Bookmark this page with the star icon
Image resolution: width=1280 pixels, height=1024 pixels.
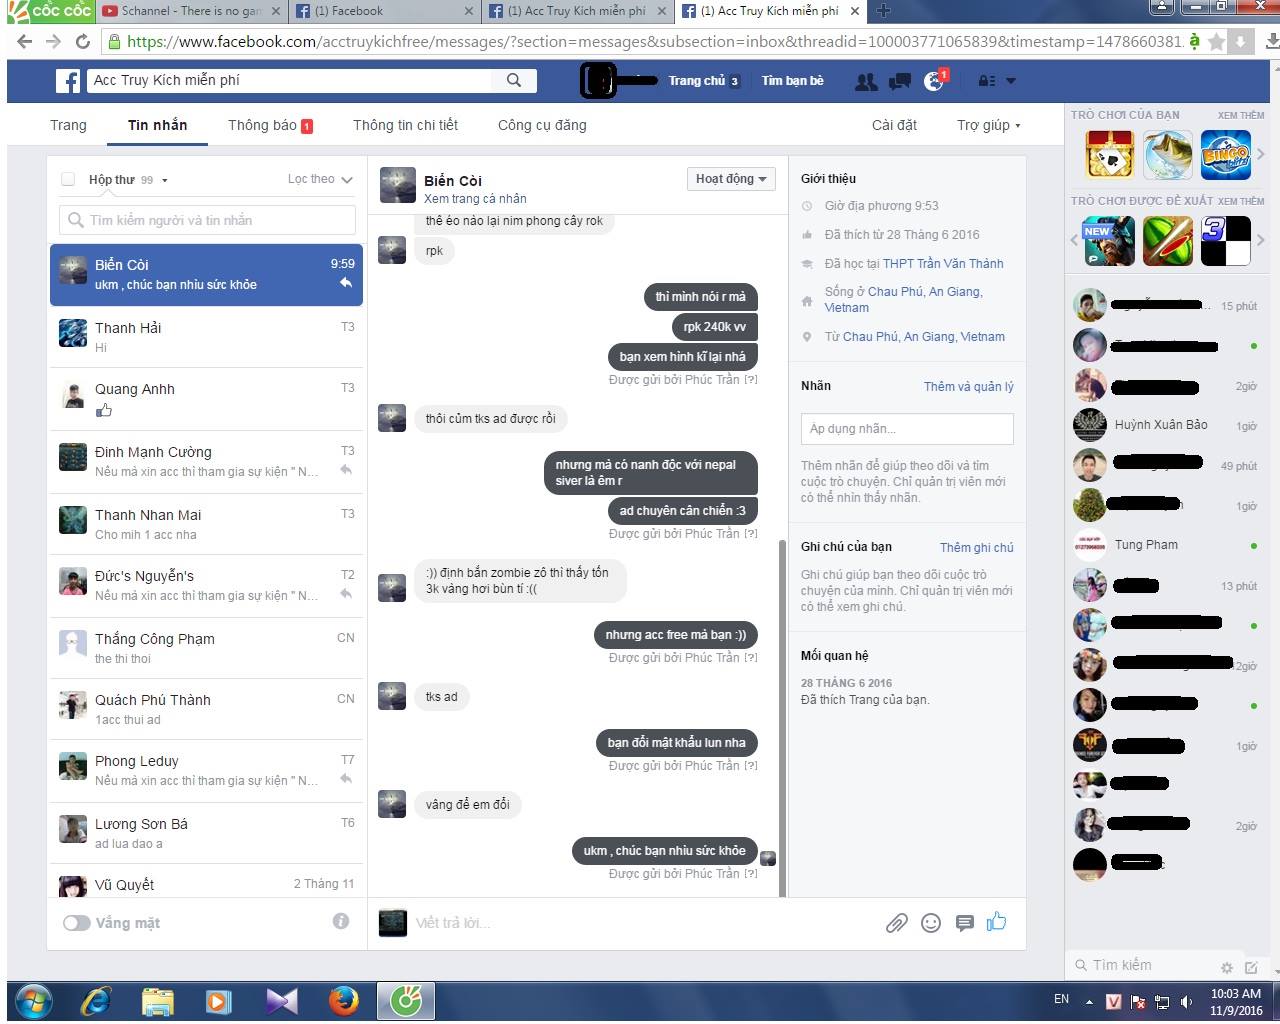click(1216, 42)
